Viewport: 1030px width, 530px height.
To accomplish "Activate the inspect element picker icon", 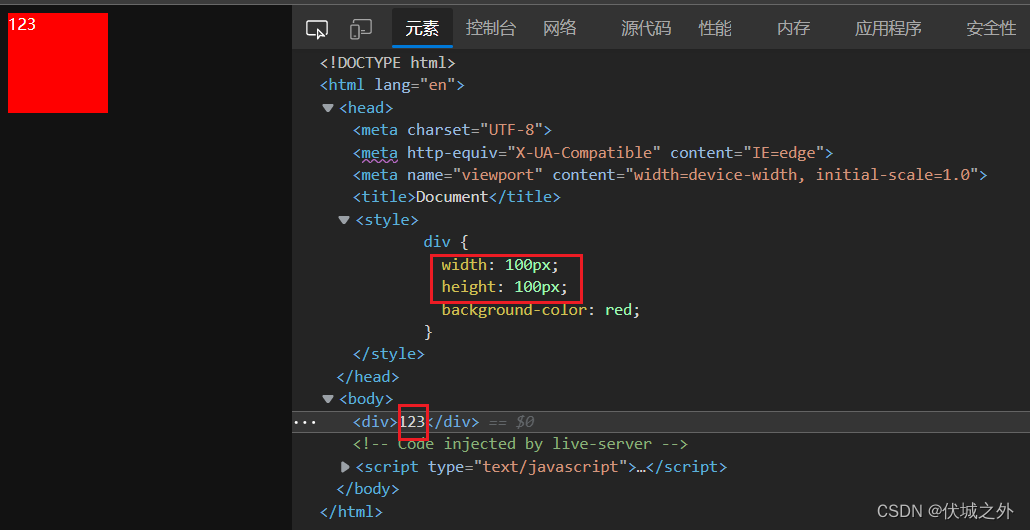I will pos(317,29).
